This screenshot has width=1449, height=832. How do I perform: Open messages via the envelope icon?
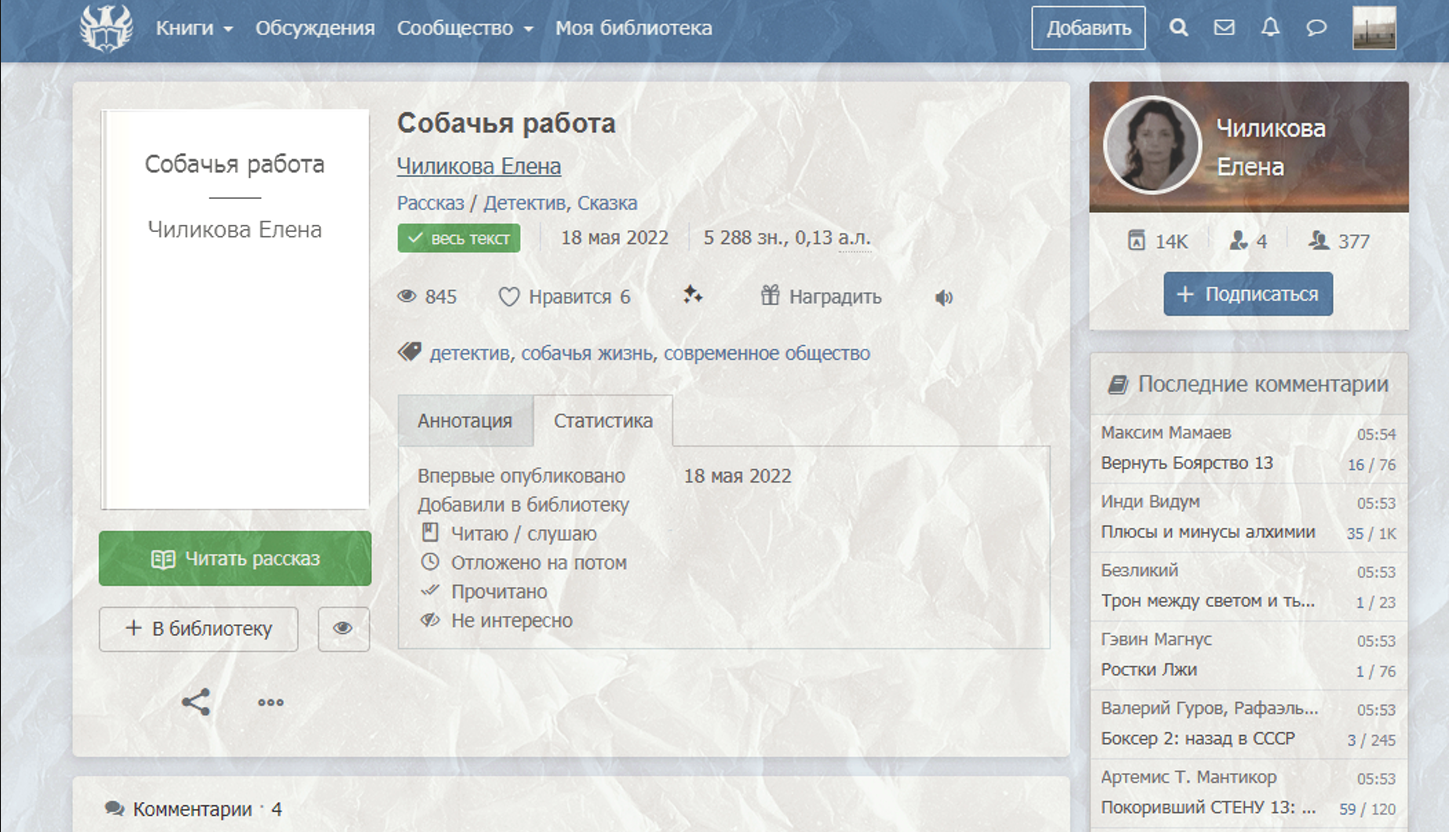pyautogui.click(x=1224, y=28)
